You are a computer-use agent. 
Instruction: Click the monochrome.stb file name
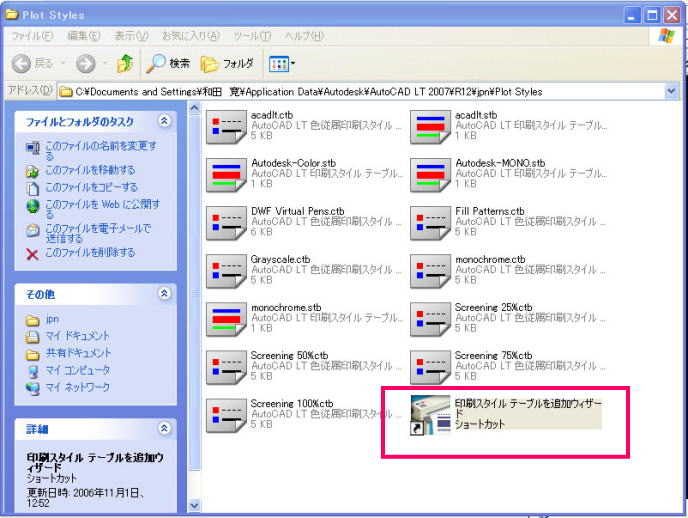286,307
